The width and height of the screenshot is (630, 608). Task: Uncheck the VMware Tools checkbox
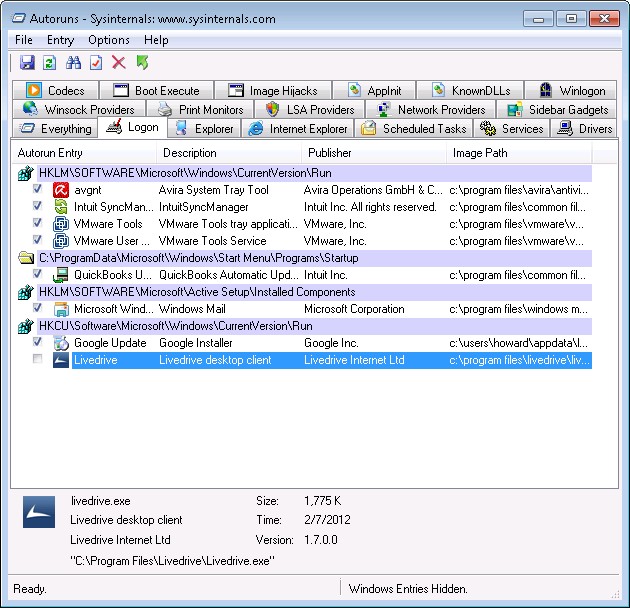coord(37,222)
